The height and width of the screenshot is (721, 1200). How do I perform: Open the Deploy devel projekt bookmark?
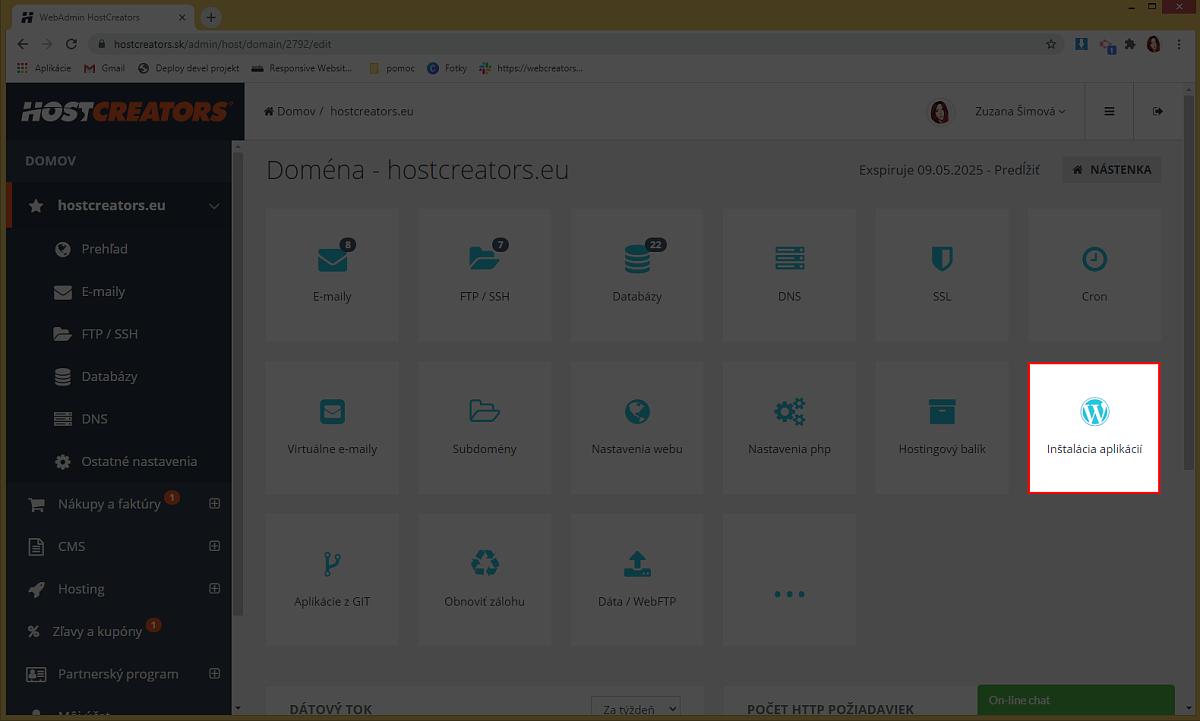coord(189,68)
